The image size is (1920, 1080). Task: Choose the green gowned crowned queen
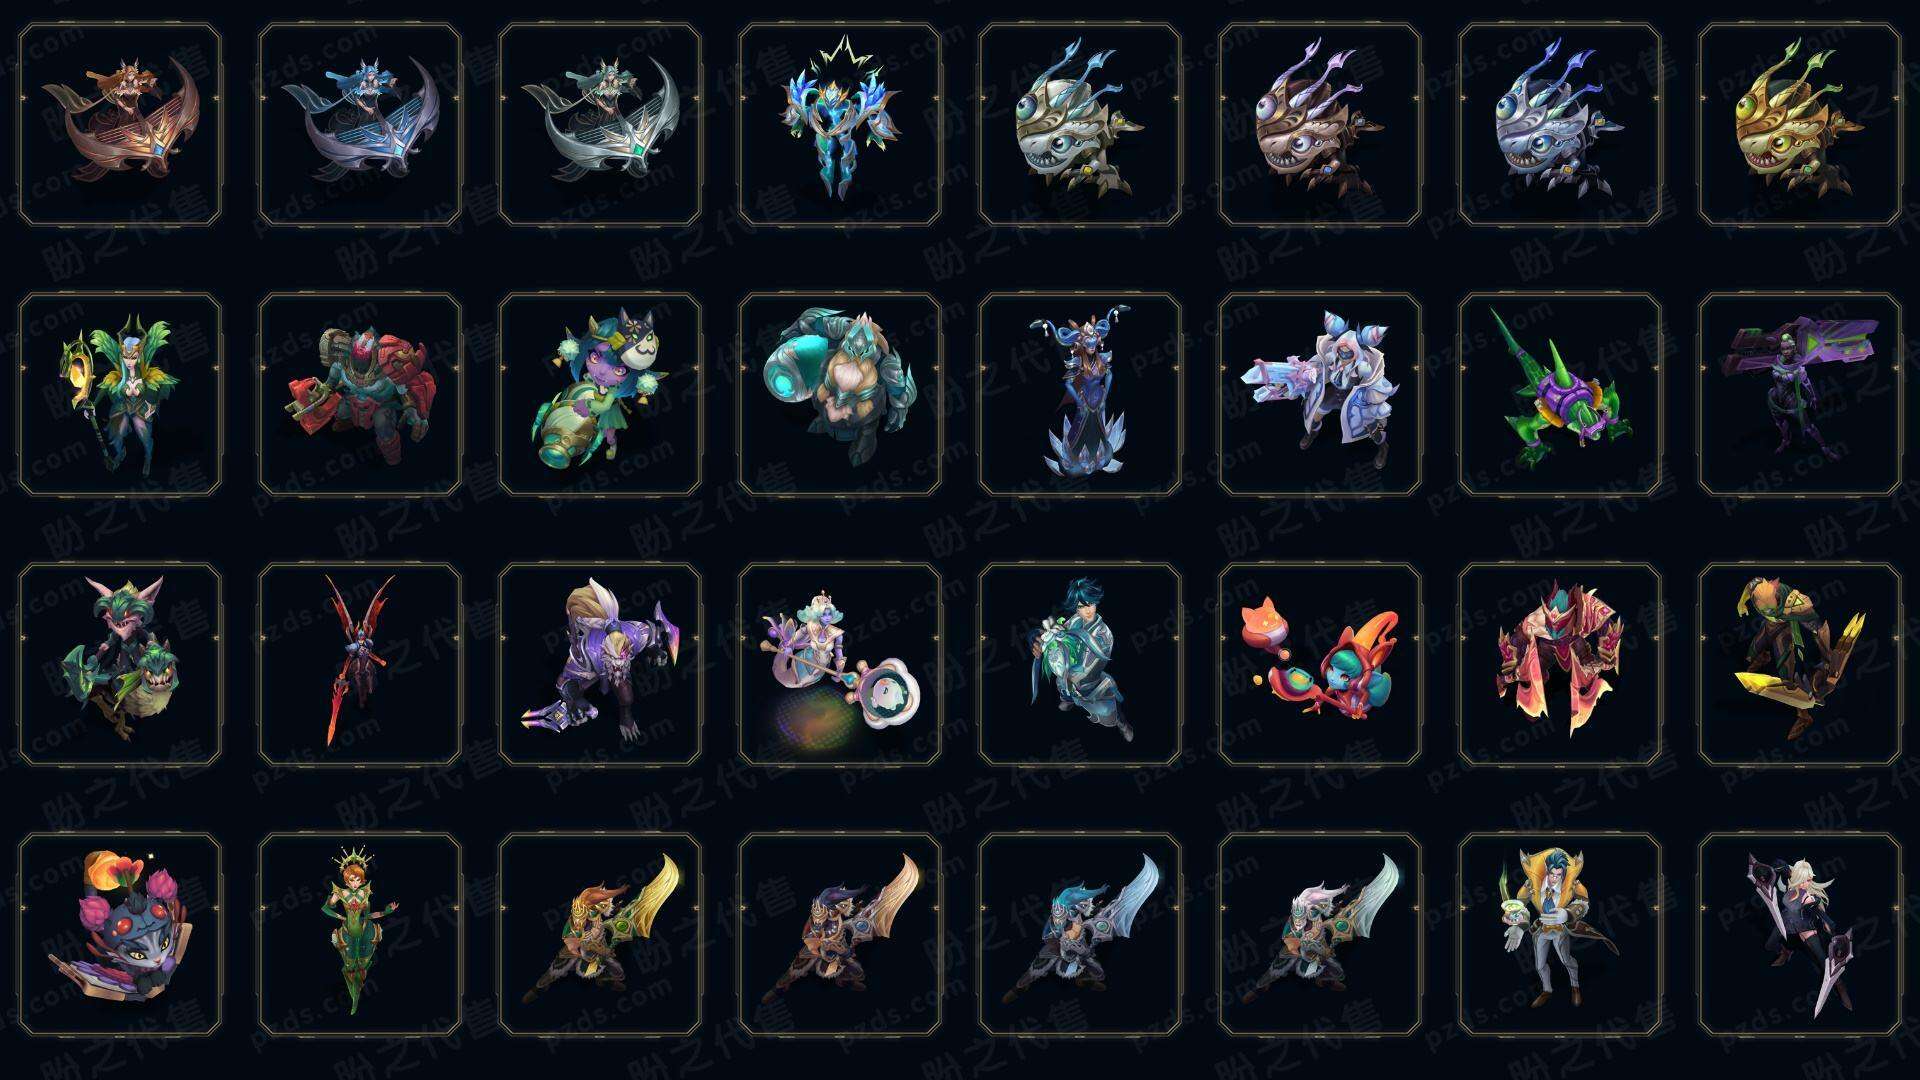tap(360, 934)
